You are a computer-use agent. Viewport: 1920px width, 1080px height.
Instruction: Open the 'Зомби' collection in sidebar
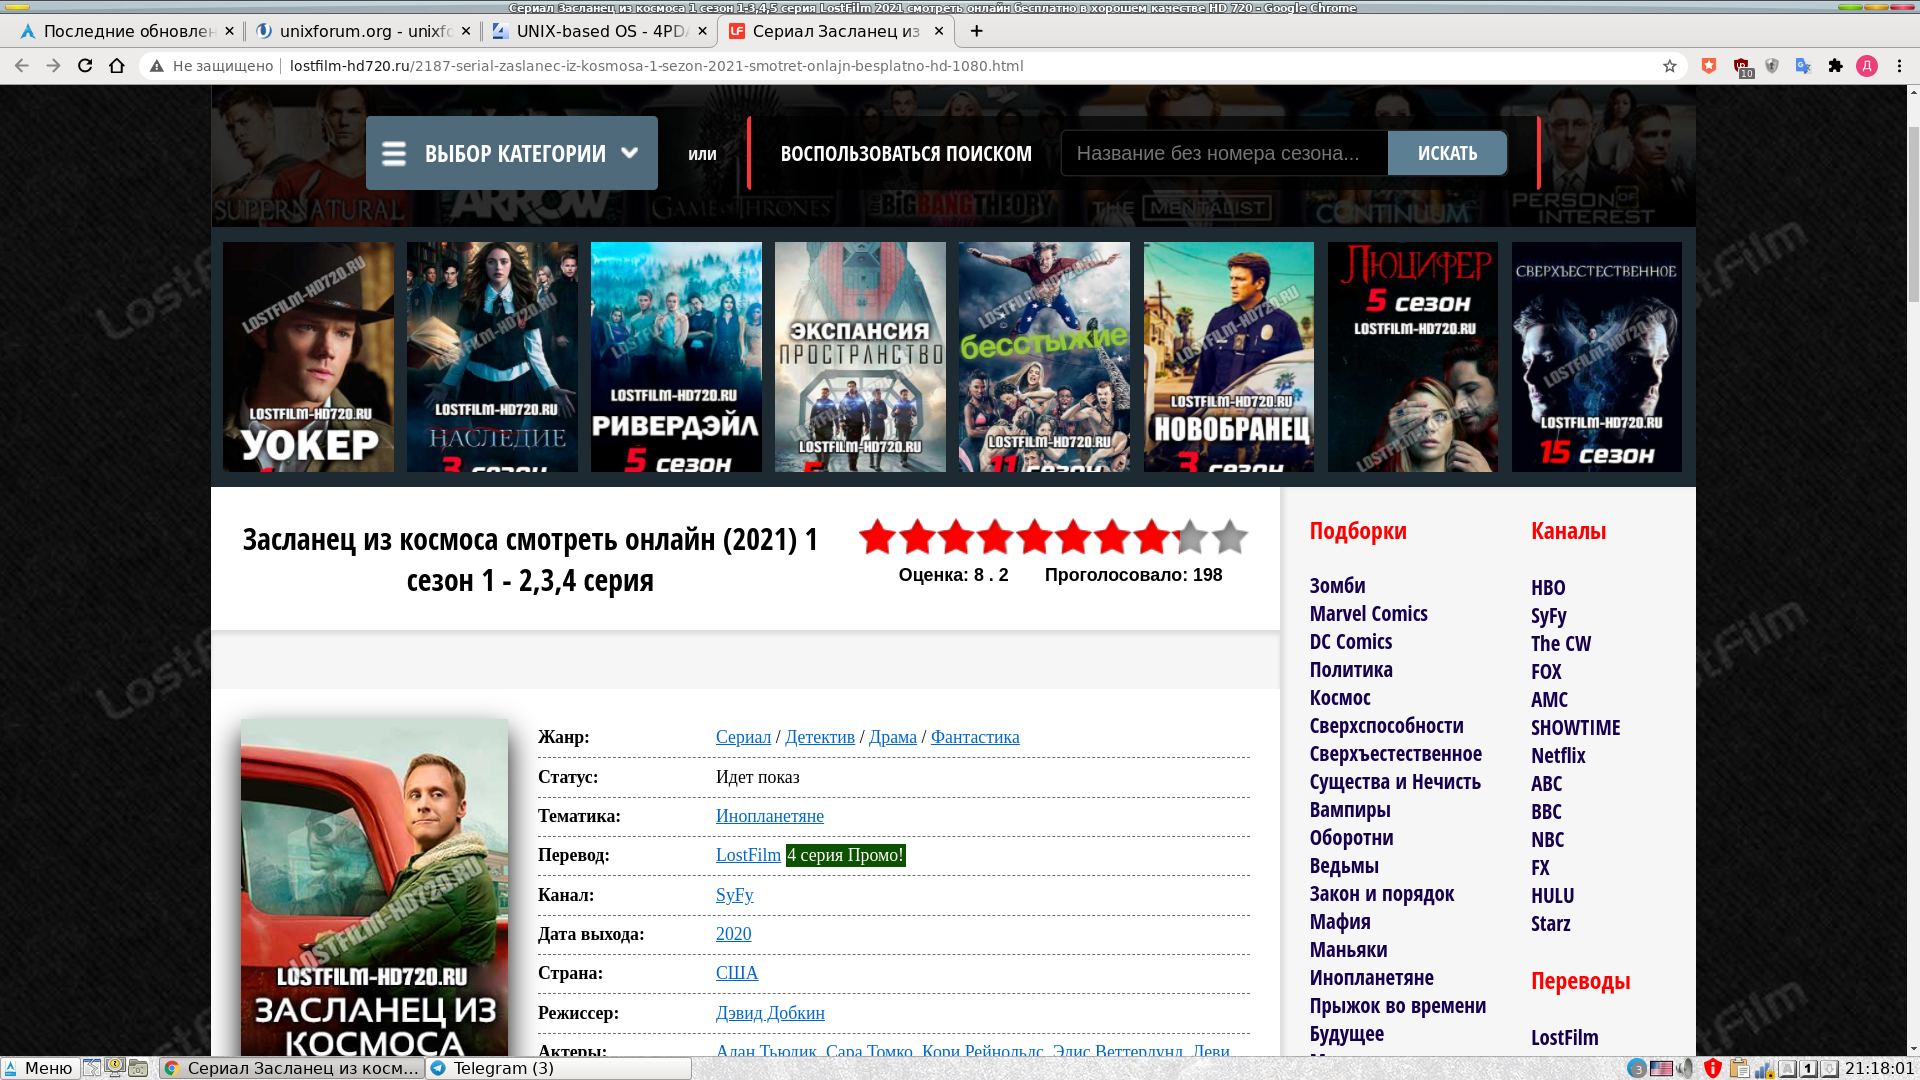pyautogui.click(x=1337, y=586)
